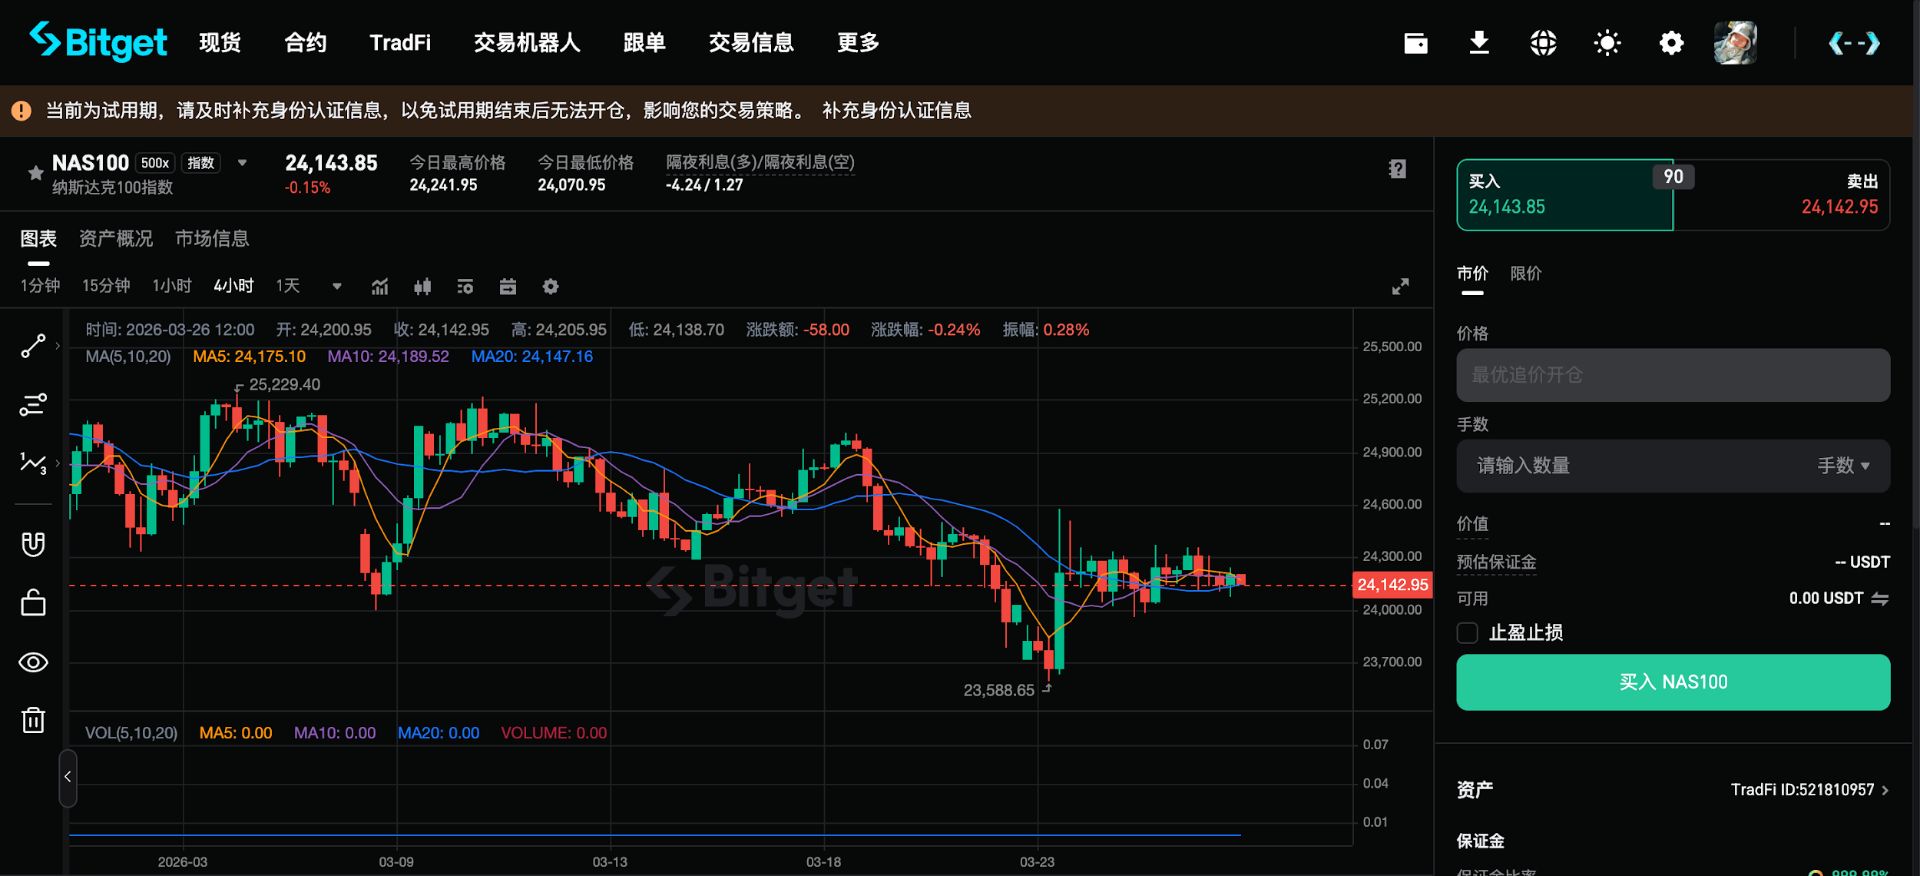Open the chart list settings icon
1920x876 pixels.
[465, 287]
